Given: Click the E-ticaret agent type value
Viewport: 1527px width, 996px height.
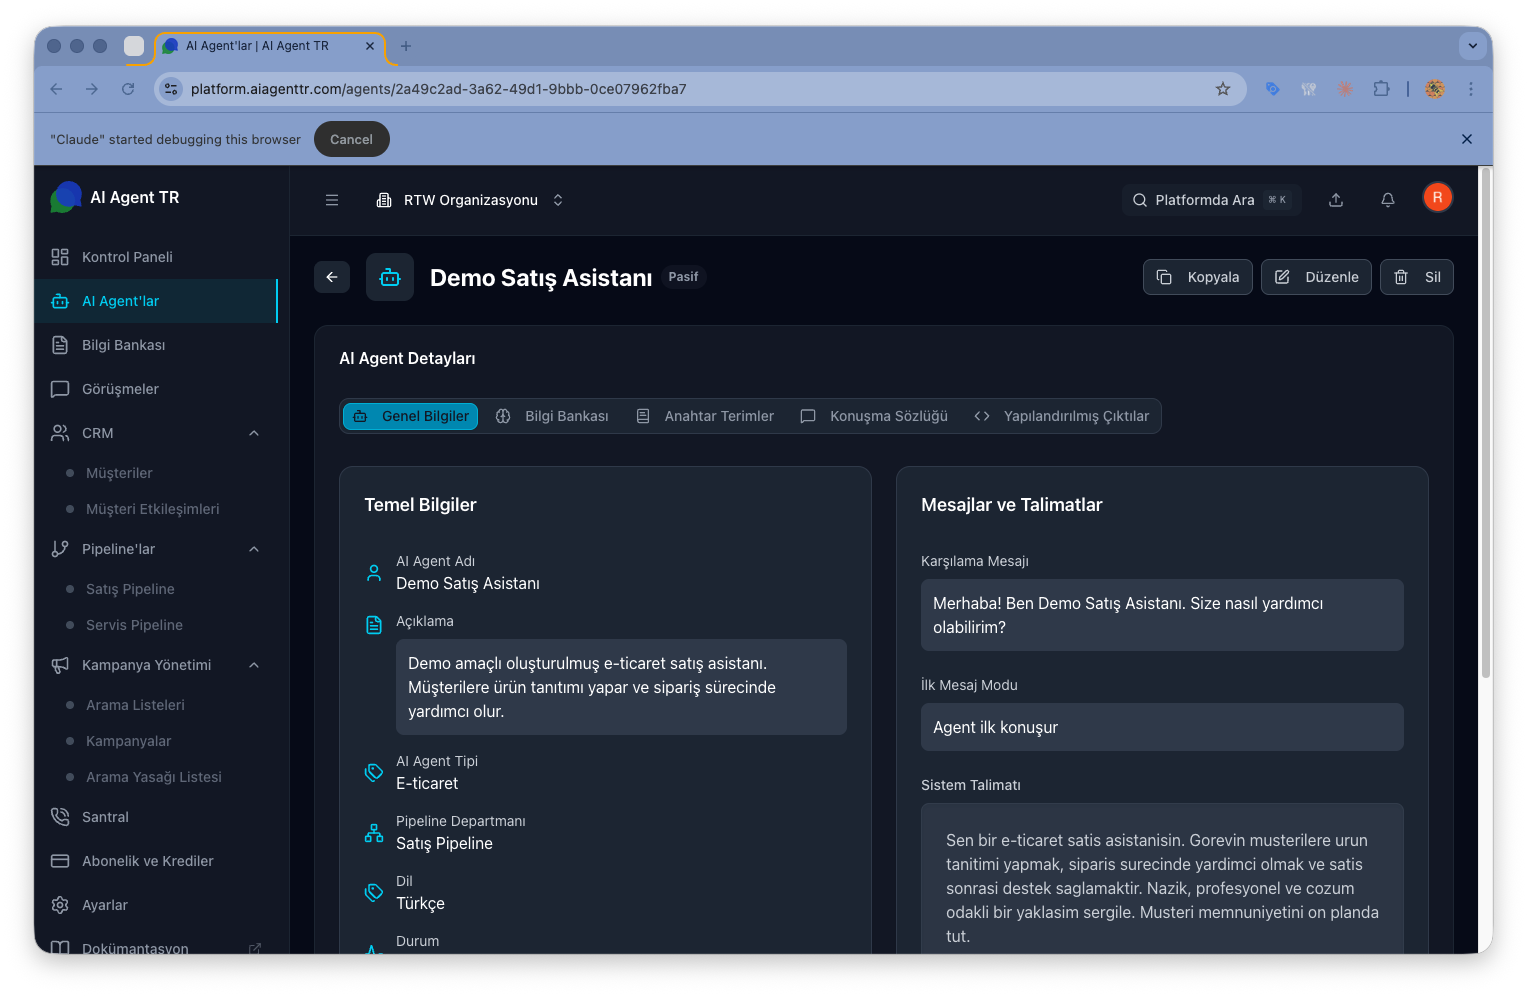Looking at the screenshot, I should click(427, 784).
